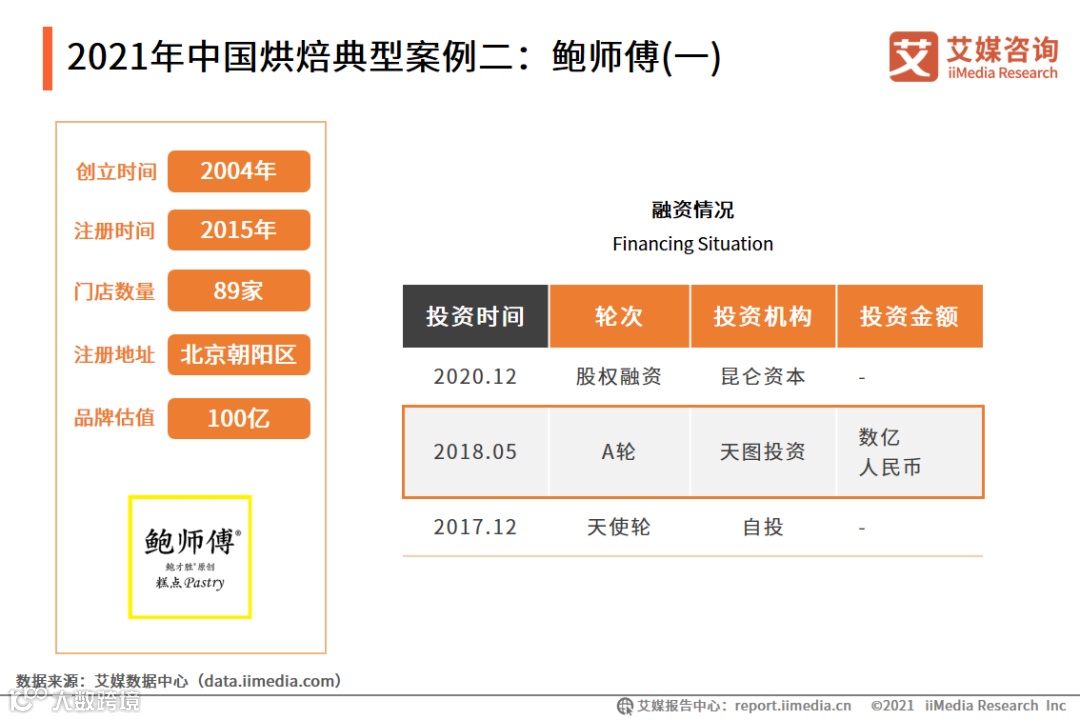The height and width of the screenshot is (720, 1080).
Task: Select the 2004年 founding year badge
Action: 239,171
